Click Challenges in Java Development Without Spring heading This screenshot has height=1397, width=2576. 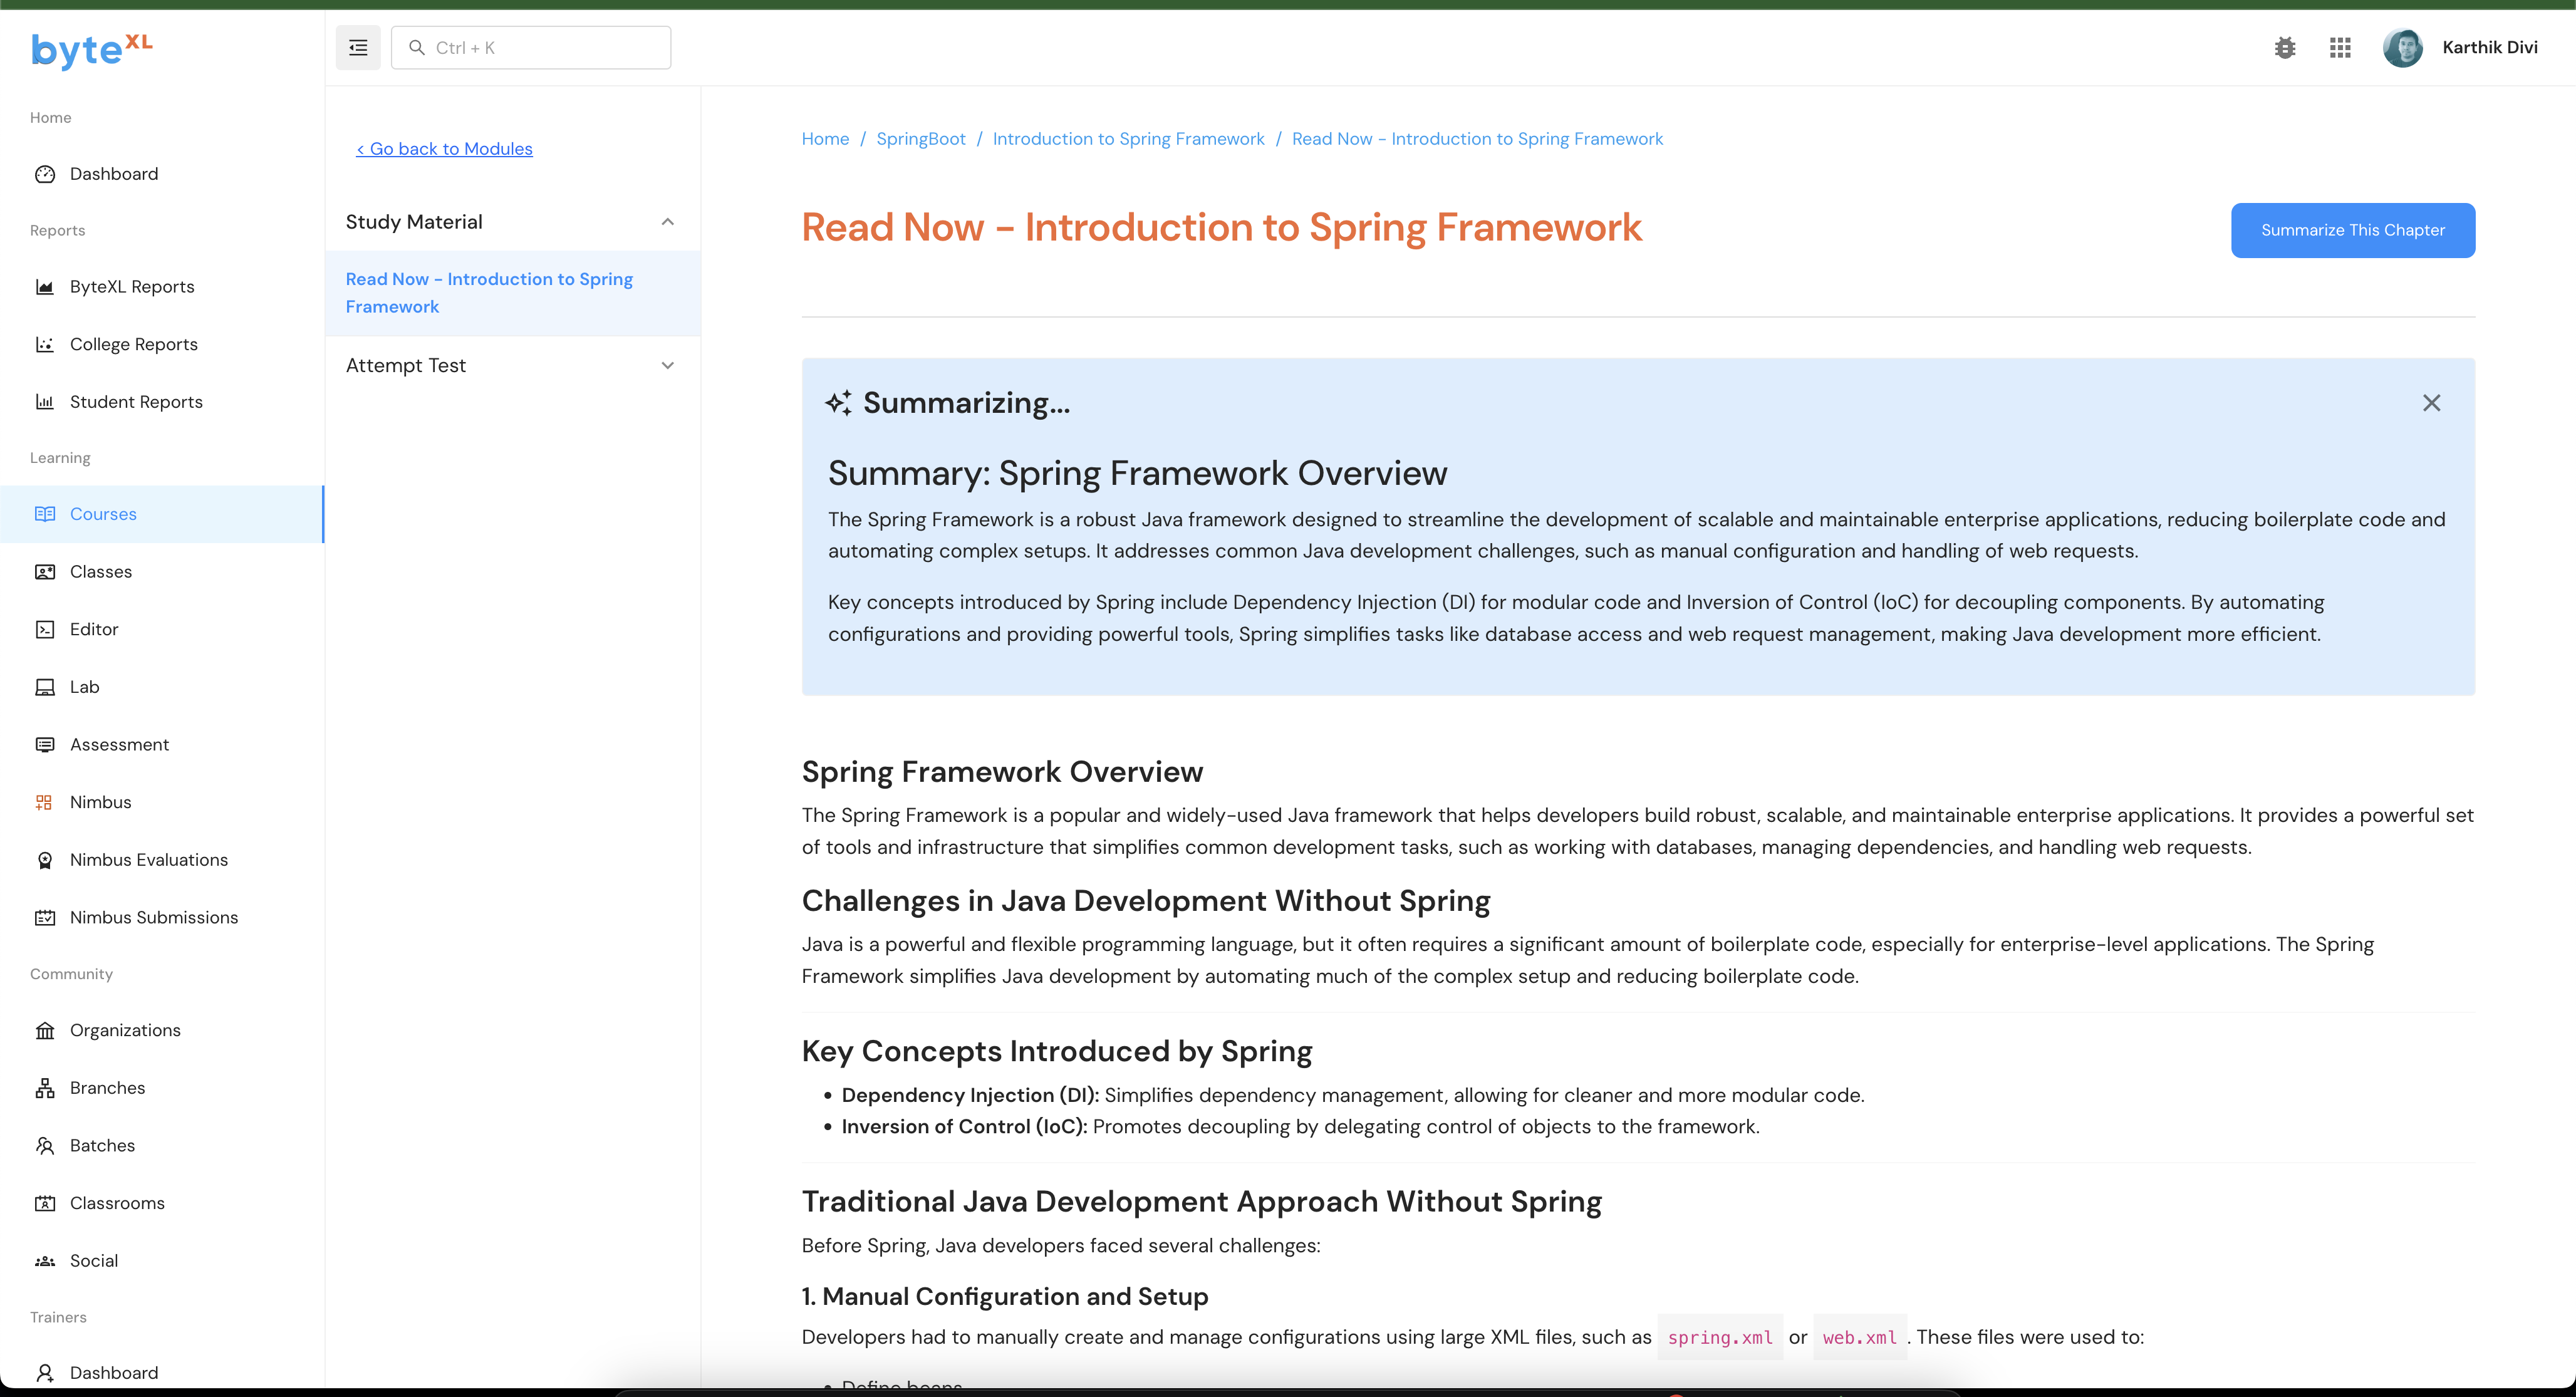tap(1146, 902)
